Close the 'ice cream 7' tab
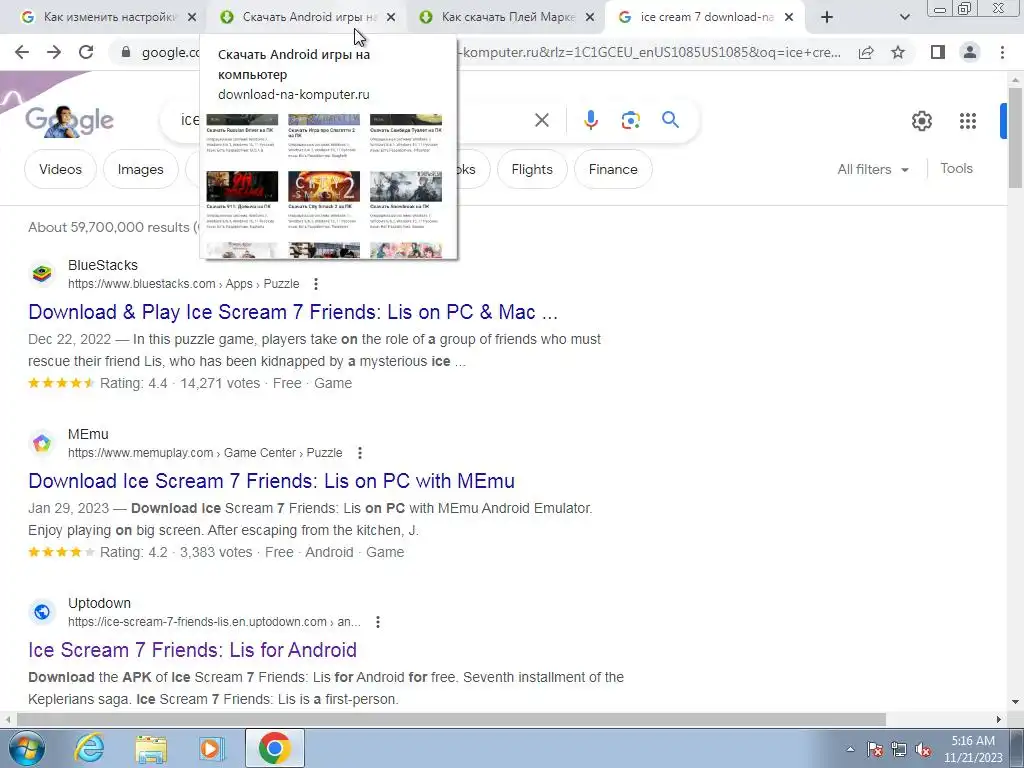 tap(789, 18)
